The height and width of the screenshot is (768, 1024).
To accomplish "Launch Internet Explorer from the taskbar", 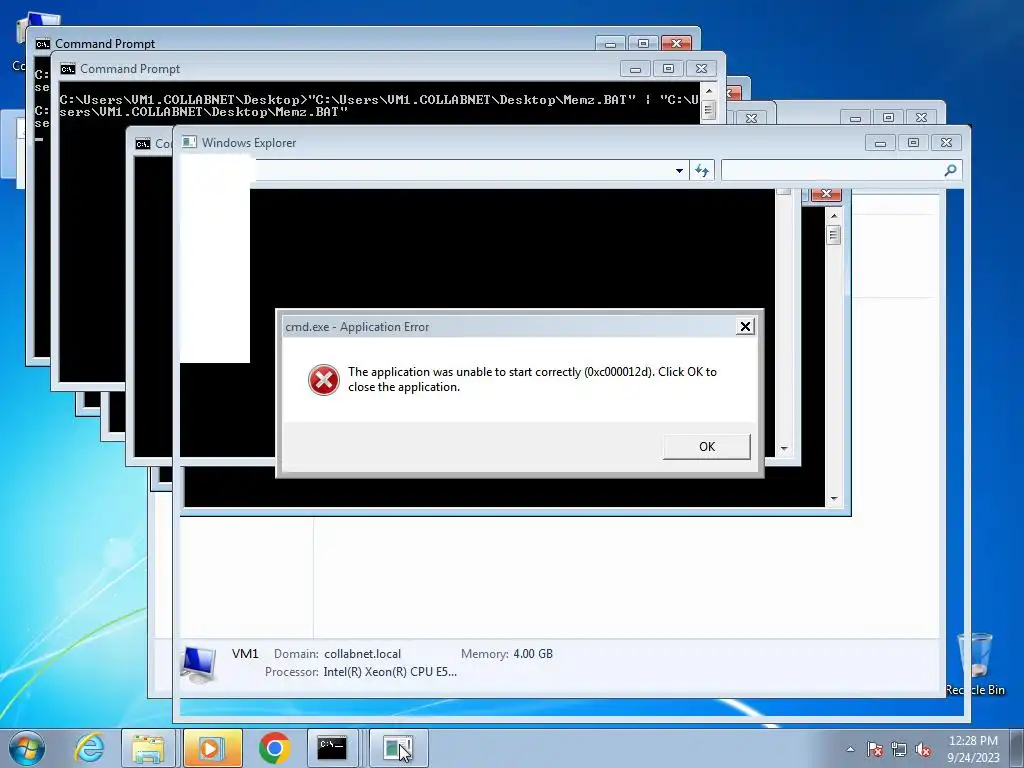I will pyautogui.click(x=89, y=748).
